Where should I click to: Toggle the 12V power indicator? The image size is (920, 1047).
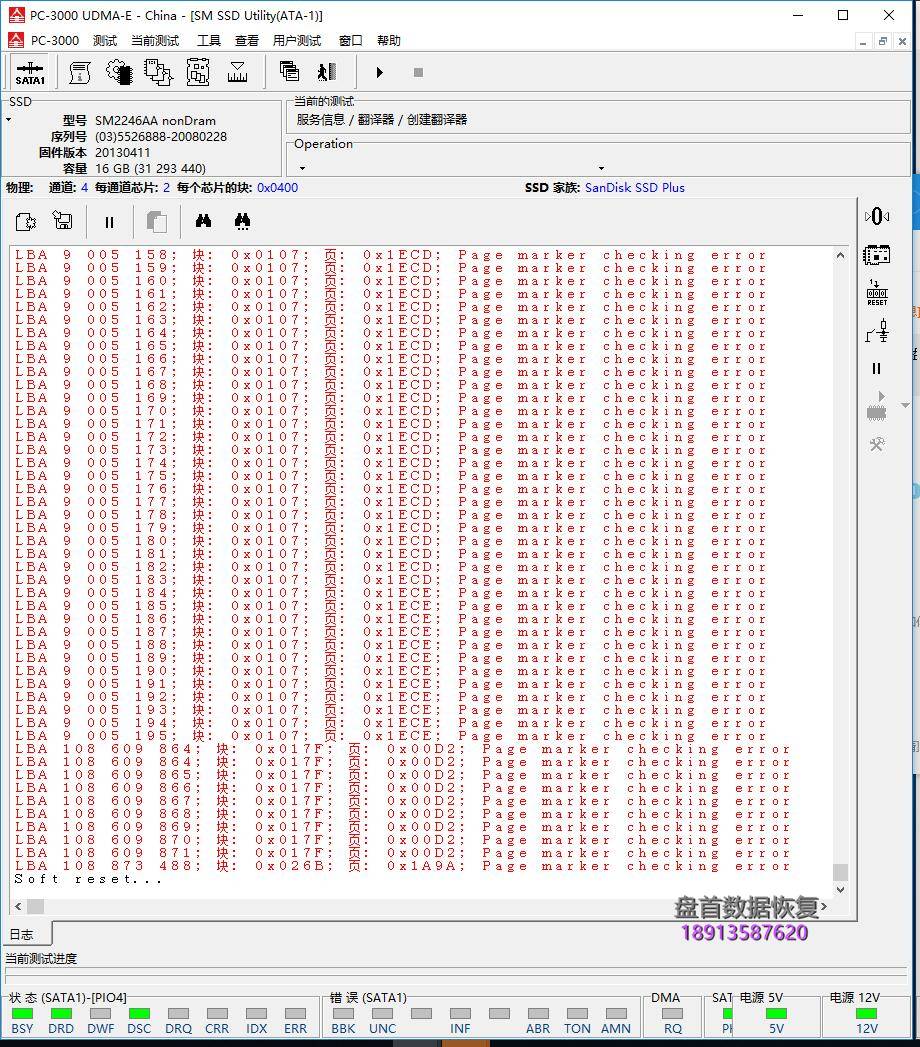pyautogui.click(x=866, y=1013)
